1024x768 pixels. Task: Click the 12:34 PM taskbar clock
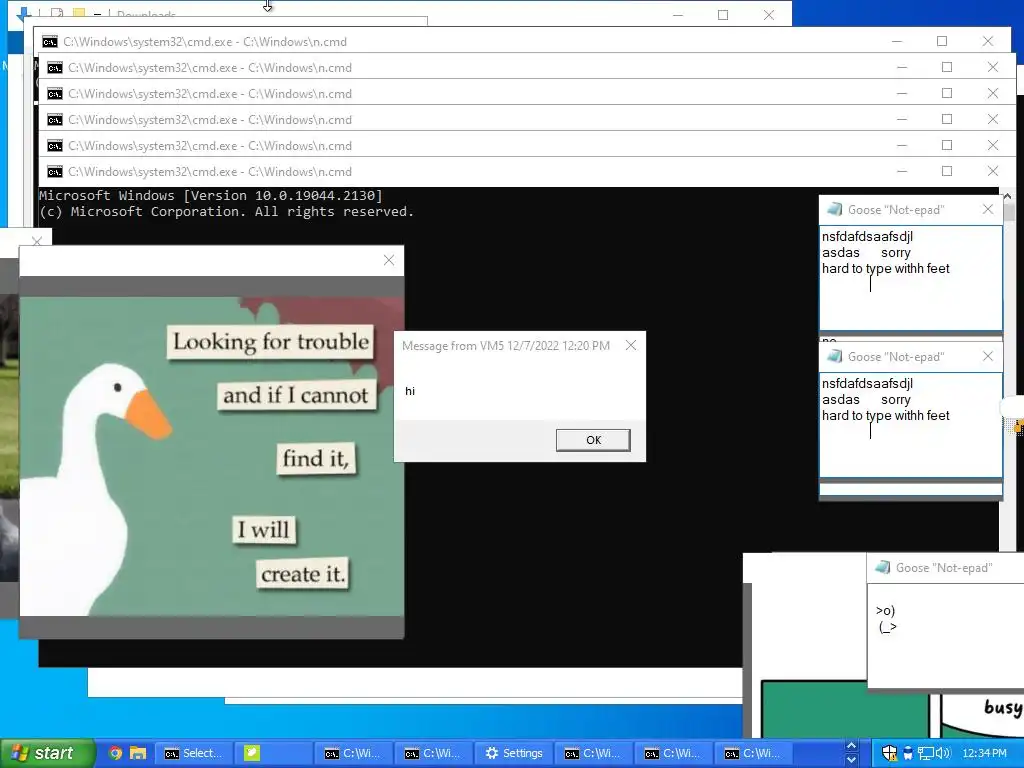click(x=984, y=753)
